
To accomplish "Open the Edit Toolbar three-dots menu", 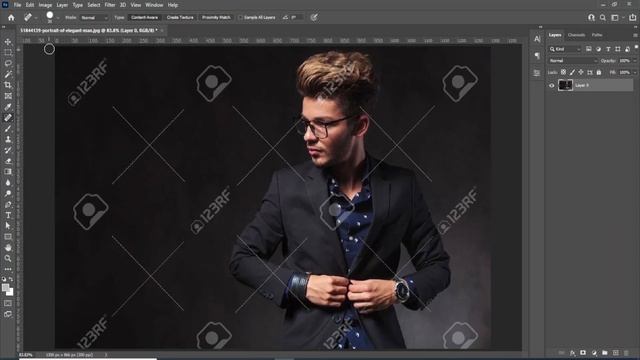I will [x=8, y=269].
